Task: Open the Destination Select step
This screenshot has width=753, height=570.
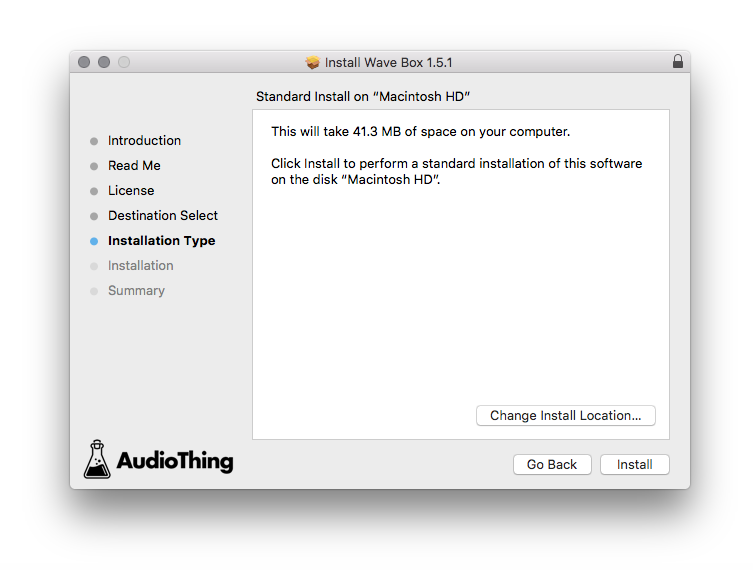Action: [x=163, y=216]
